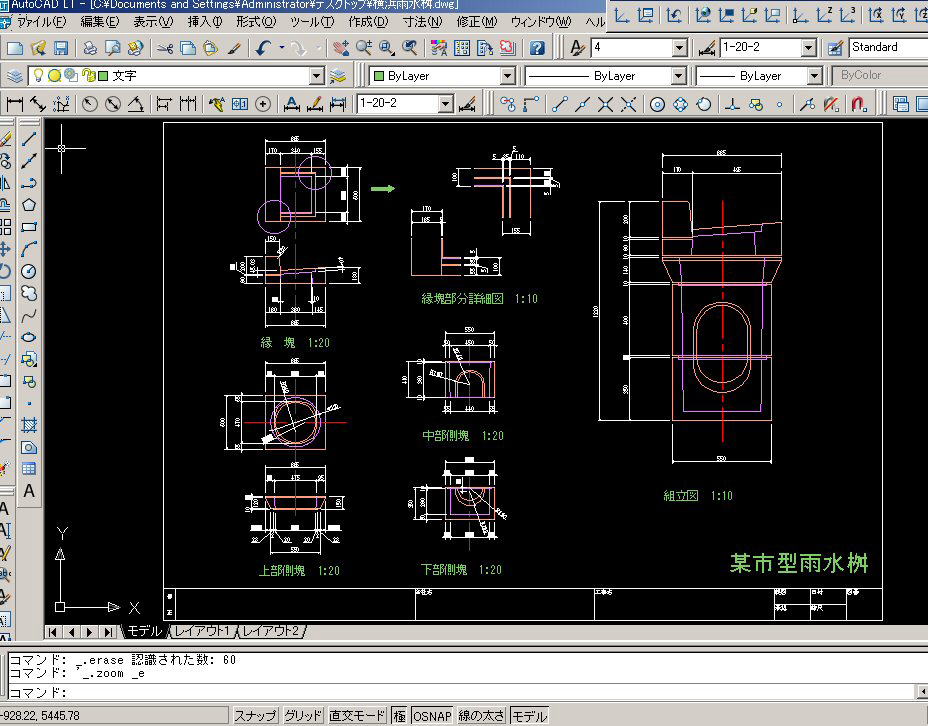Viewport: 928px width, 726px height.
Task: Activate Match Properties brush icon
Action: tap(234, 48)
